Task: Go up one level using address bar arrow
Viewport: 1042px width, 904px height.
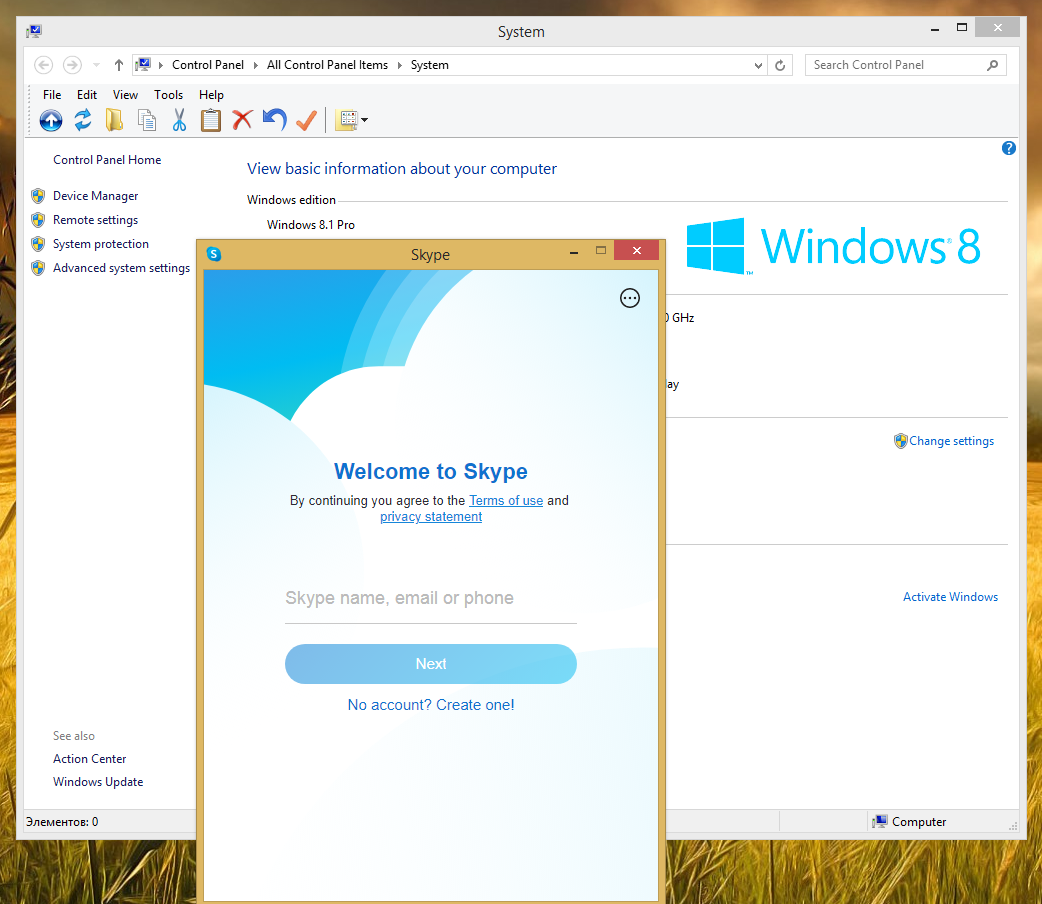Action: [119, 65]
